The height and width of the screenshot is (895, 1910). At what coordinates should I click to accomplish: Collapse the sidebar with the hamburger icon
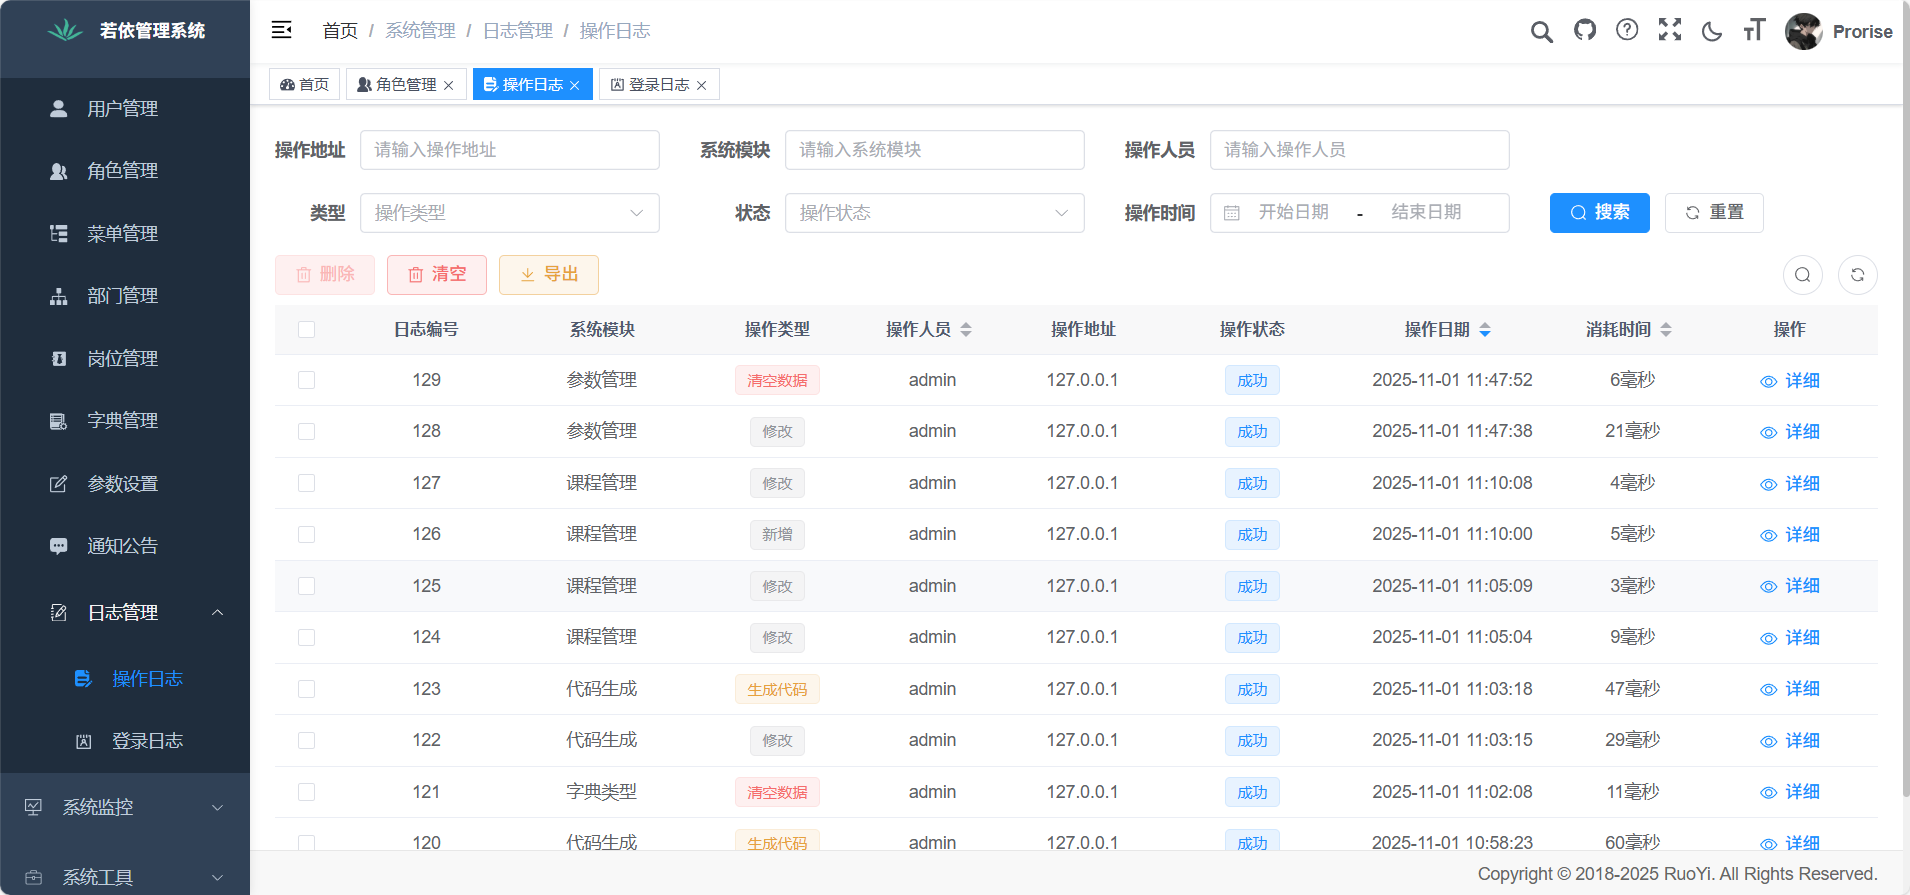(x=281, y=30)
